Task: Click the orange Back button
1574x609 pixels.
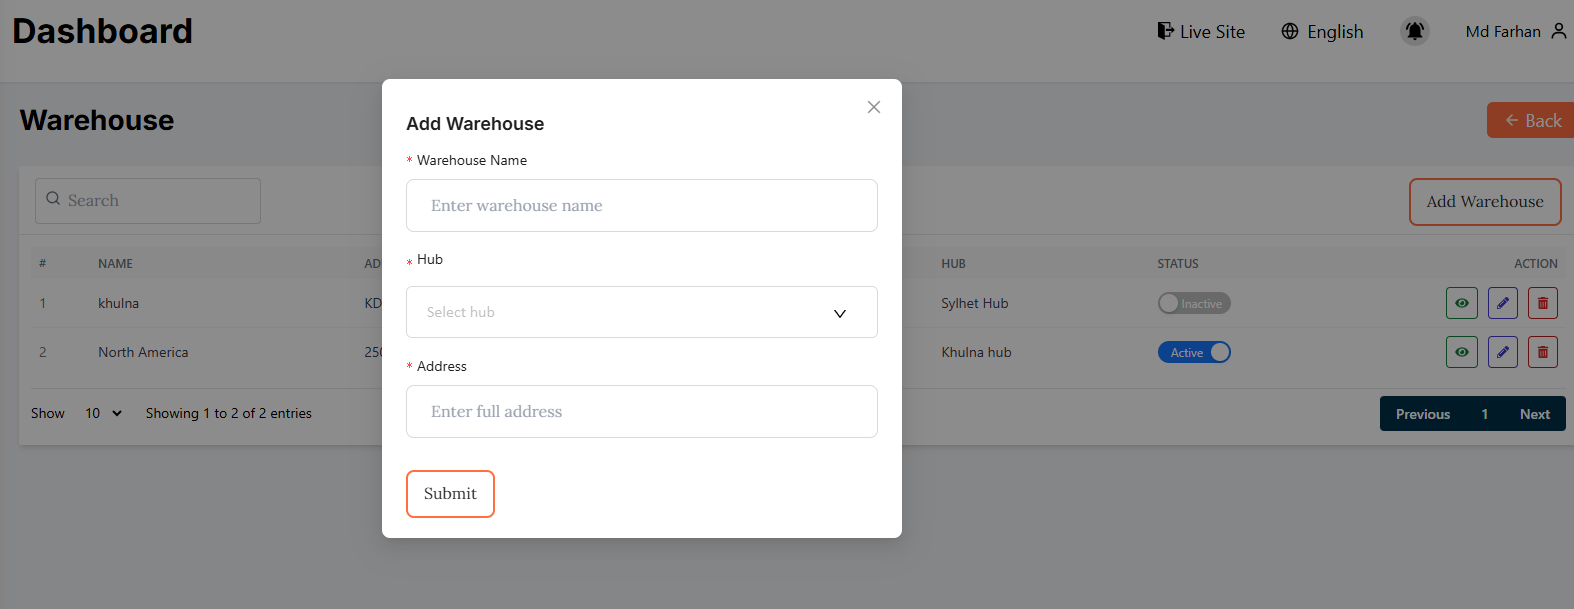Action: (x=1531, y=120)
